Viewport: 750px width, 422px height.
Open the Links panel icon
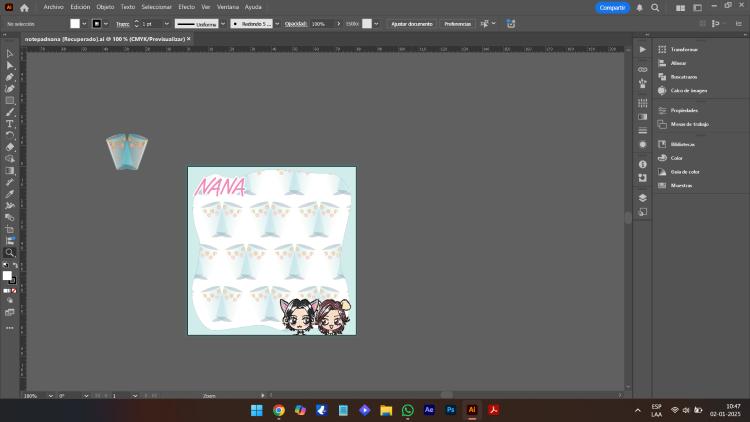[642, 70]
